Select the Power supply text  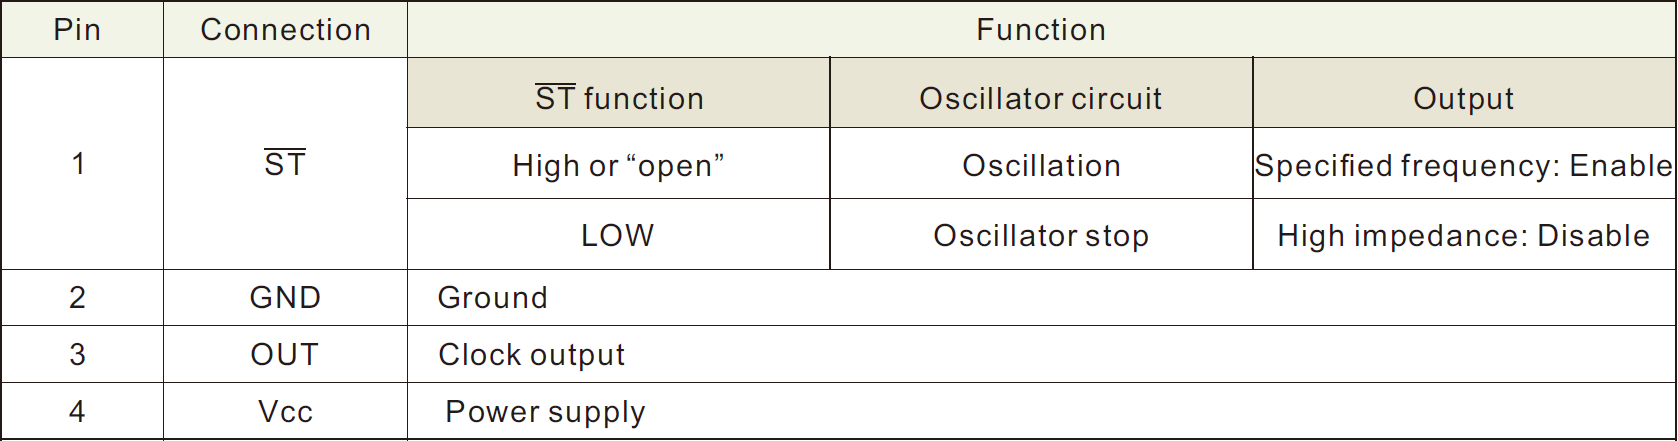(546, 412)
